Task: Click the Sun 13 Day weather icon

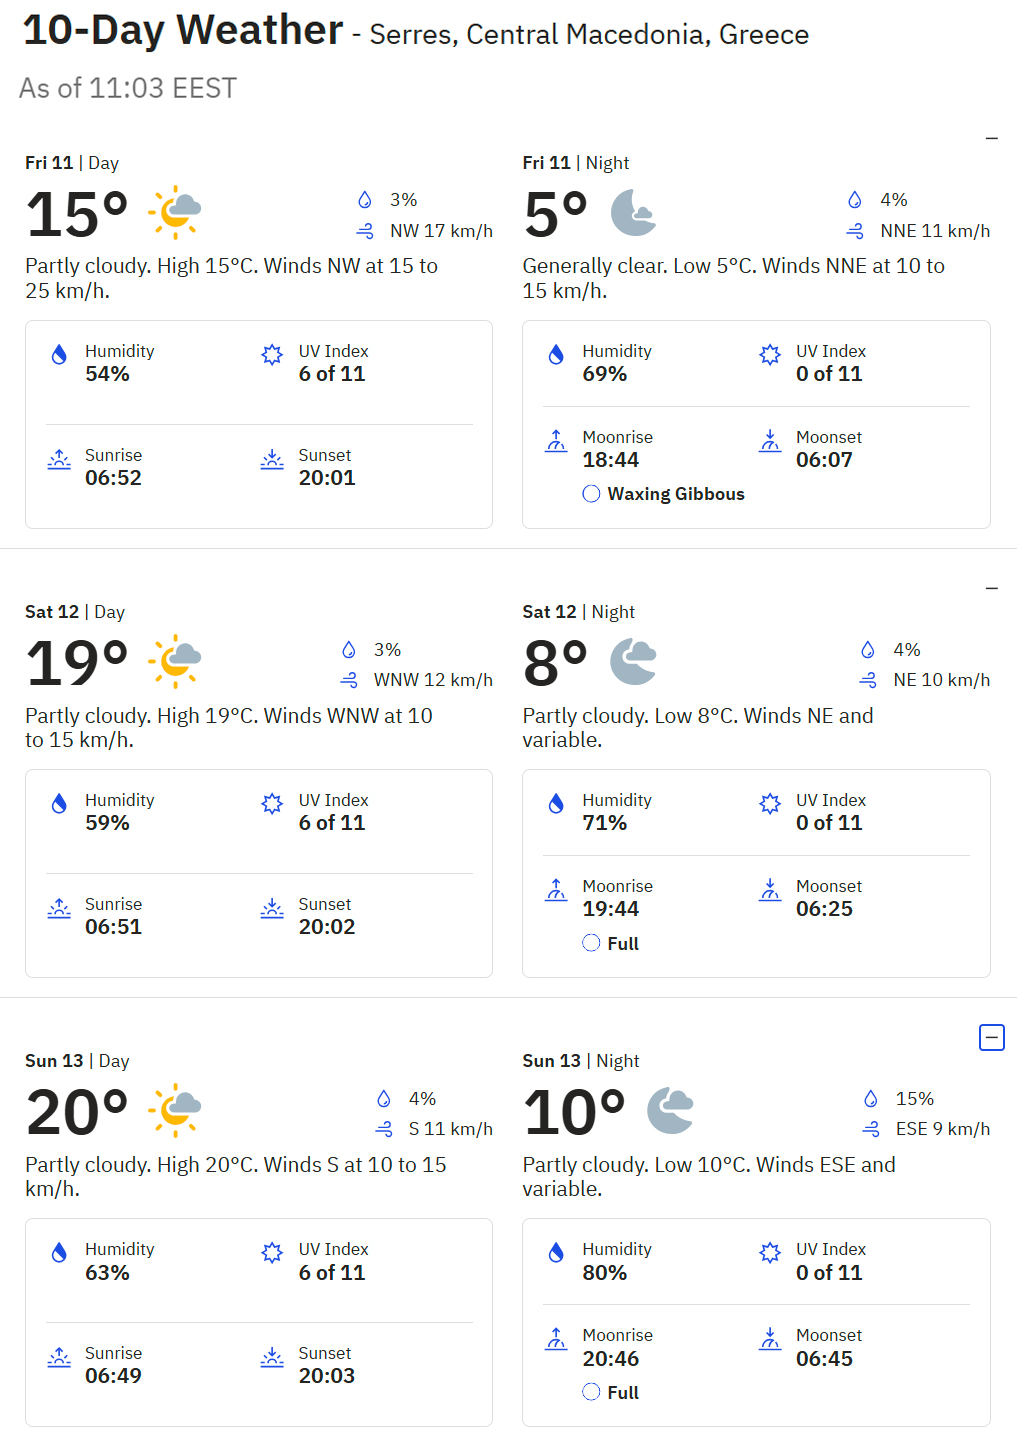Action: [175, 1110]
